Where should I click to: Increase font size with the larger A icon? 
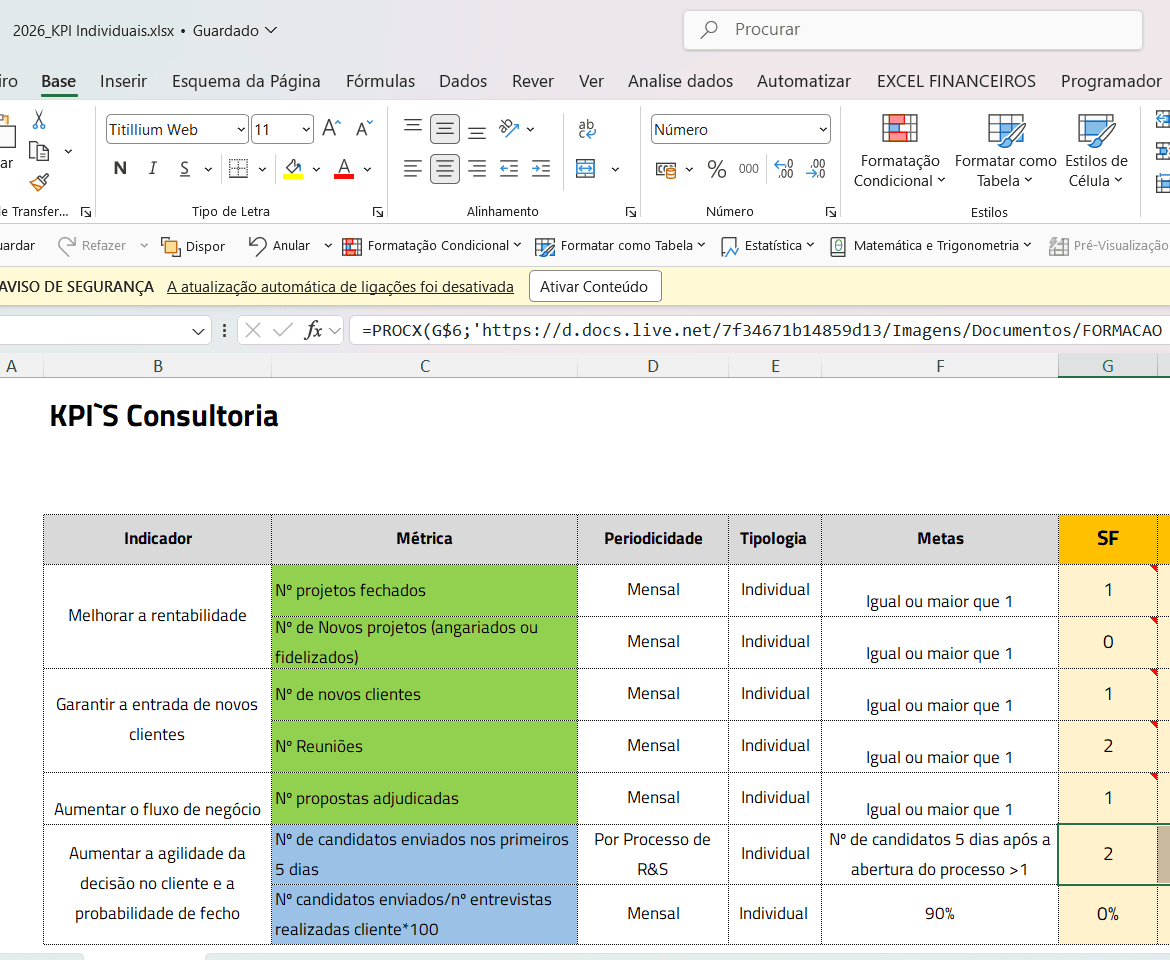click(x=331, y=129)
